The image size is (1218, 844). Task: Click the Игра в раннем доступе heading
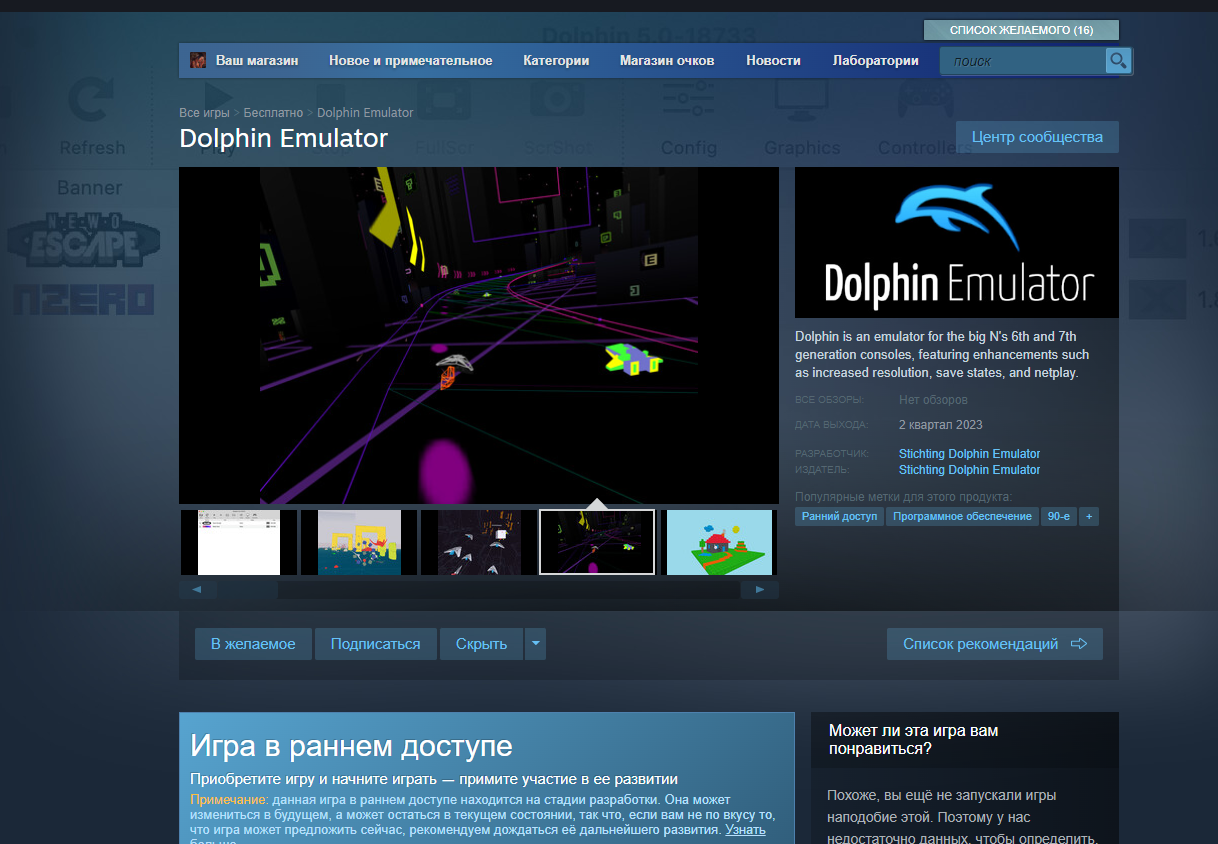point(351,746)
